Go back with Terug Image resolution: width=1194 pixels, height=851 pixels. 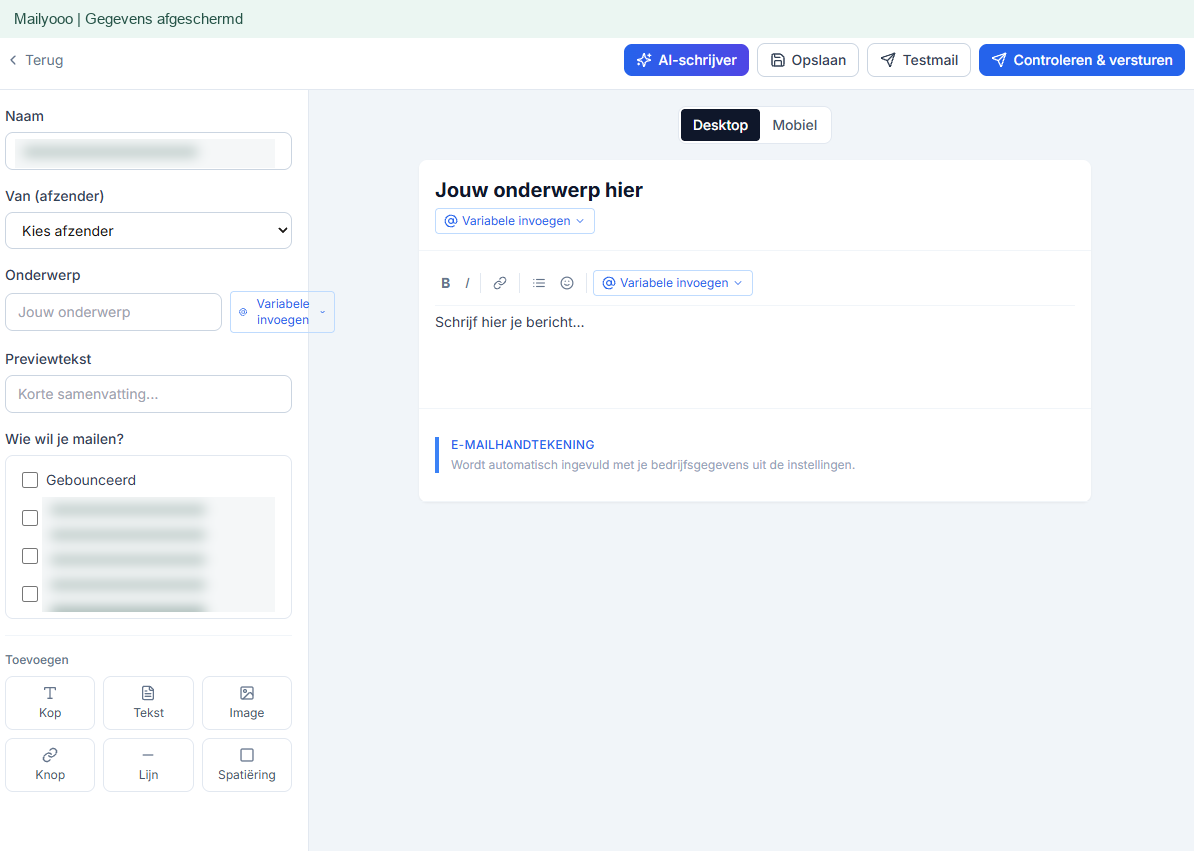[36, 60]
